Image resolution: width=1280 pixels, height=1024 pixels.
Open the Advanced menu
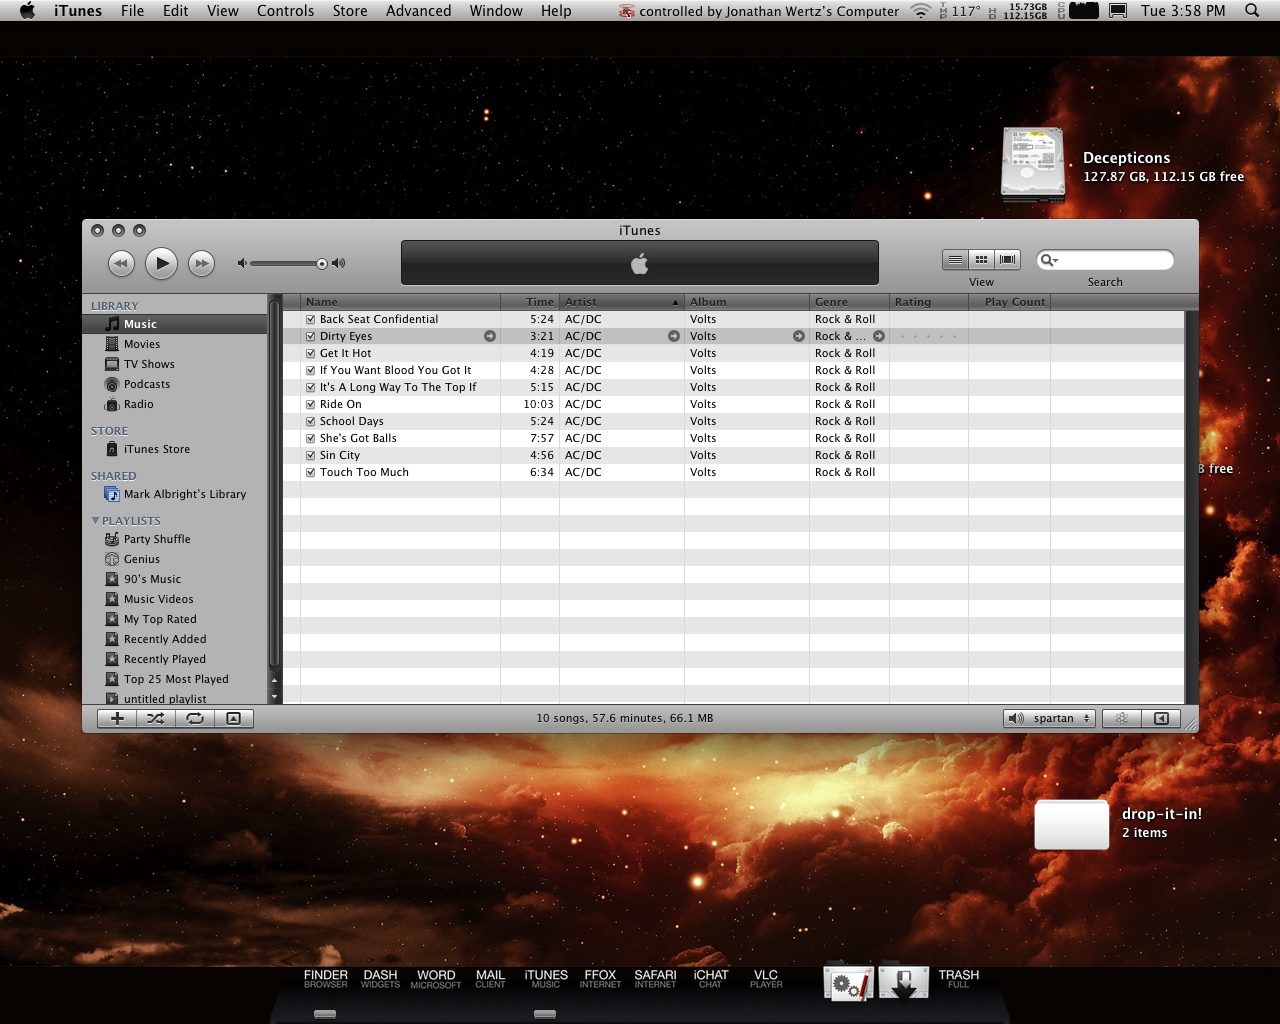(x=418, y=11)
